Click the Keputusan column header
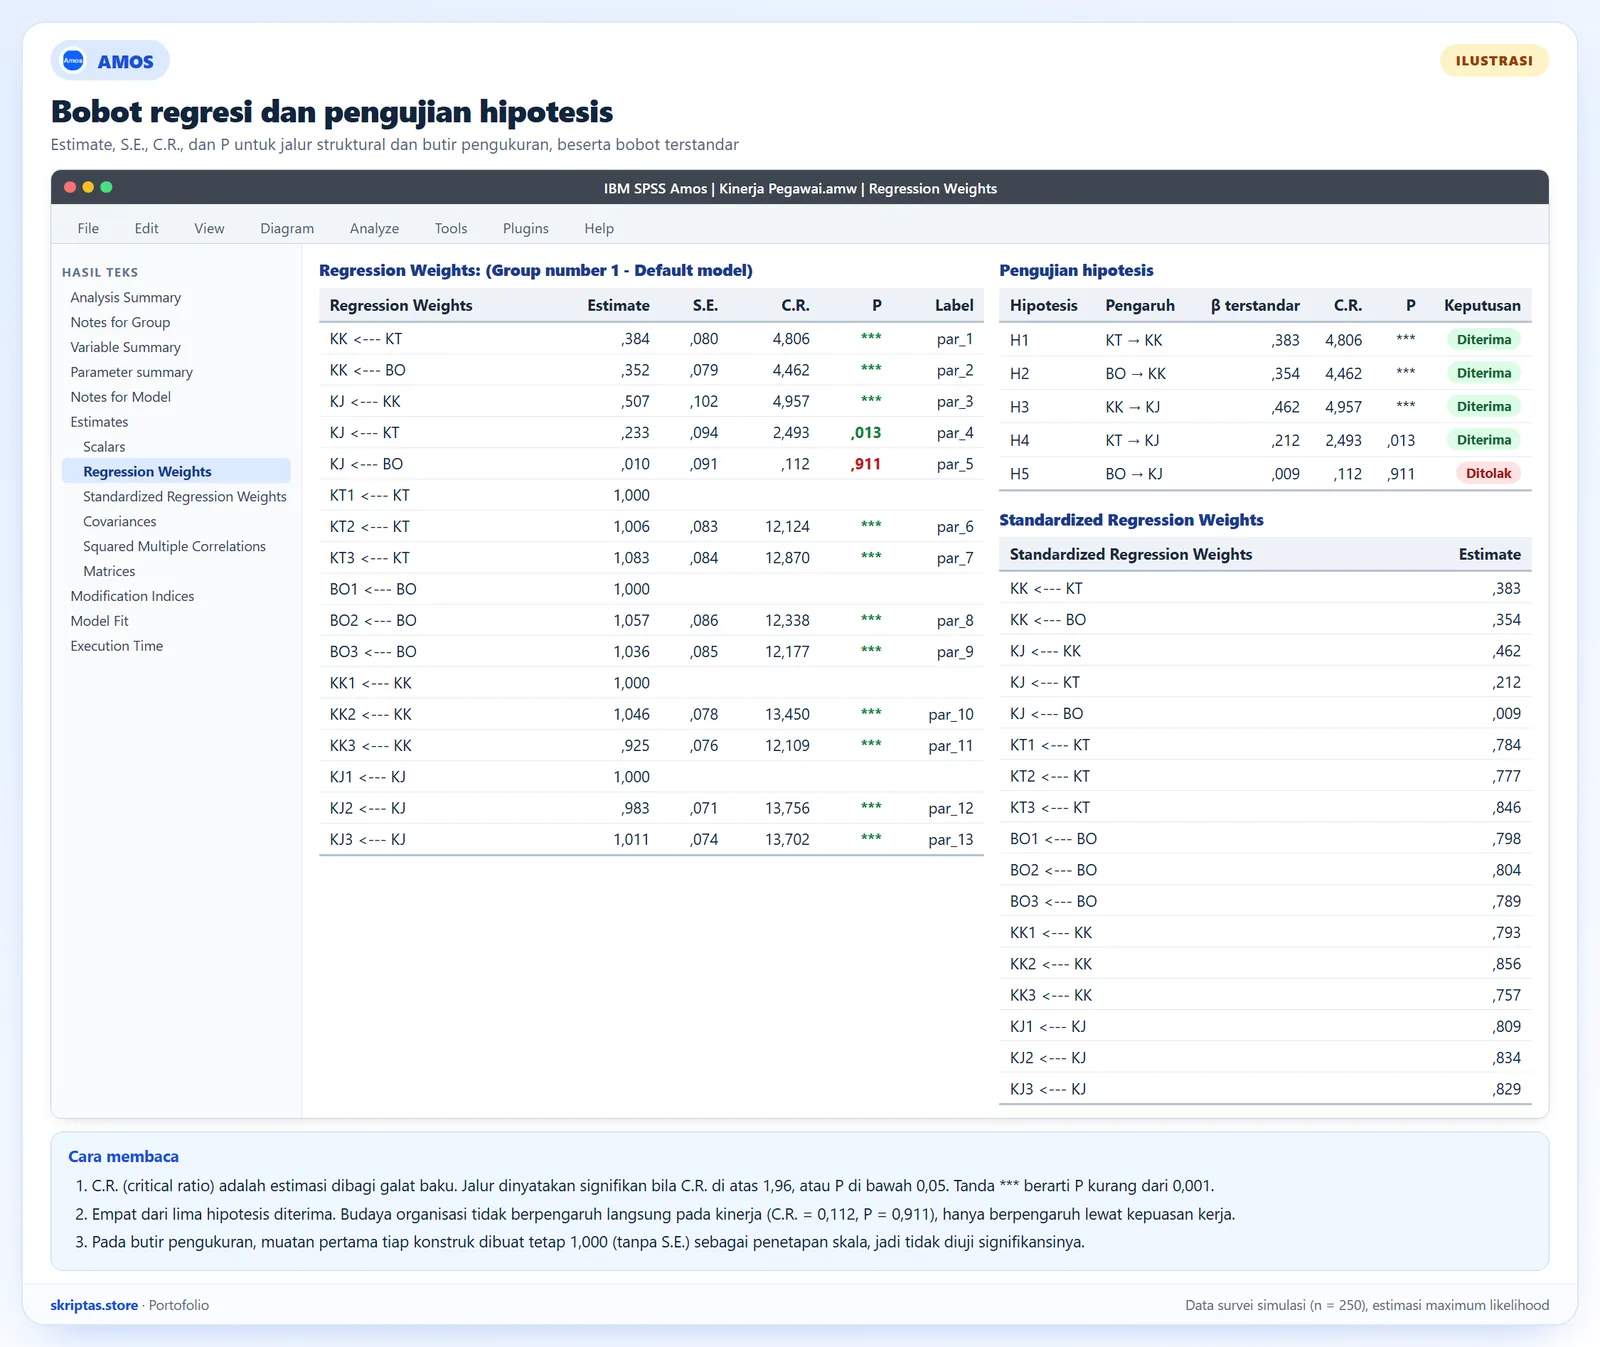The width and height of the screenshot is (1600, 1347). click(1482, 305)
